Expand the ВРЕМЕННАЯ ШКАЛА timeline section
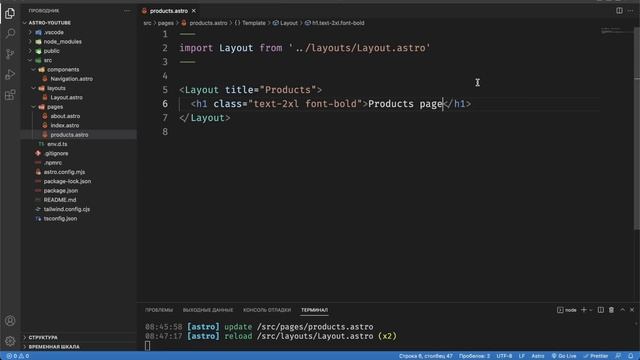The image size is (640, 360). (54, 347)
